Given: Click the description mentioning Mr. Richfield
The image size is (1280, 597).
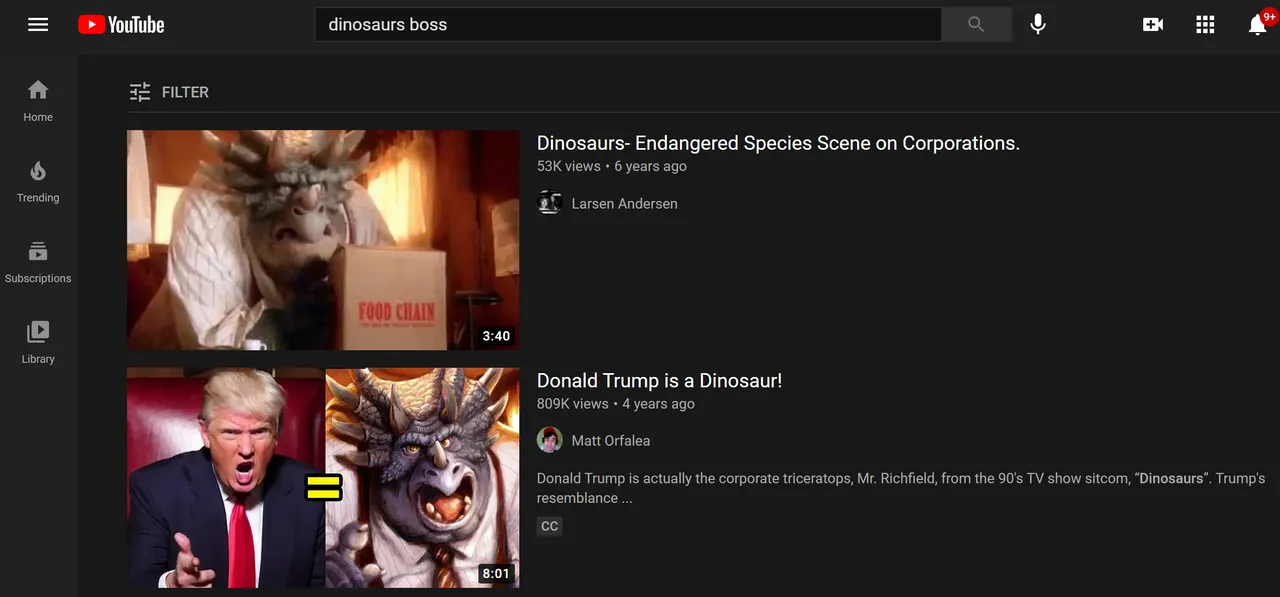Looking at the screenshot, I should [901, 488].
